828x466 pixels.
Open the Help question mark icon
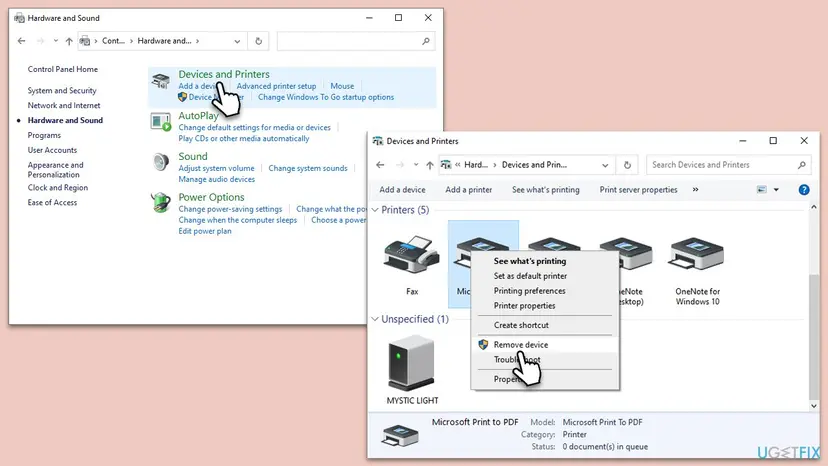click(x=804, y=190)
